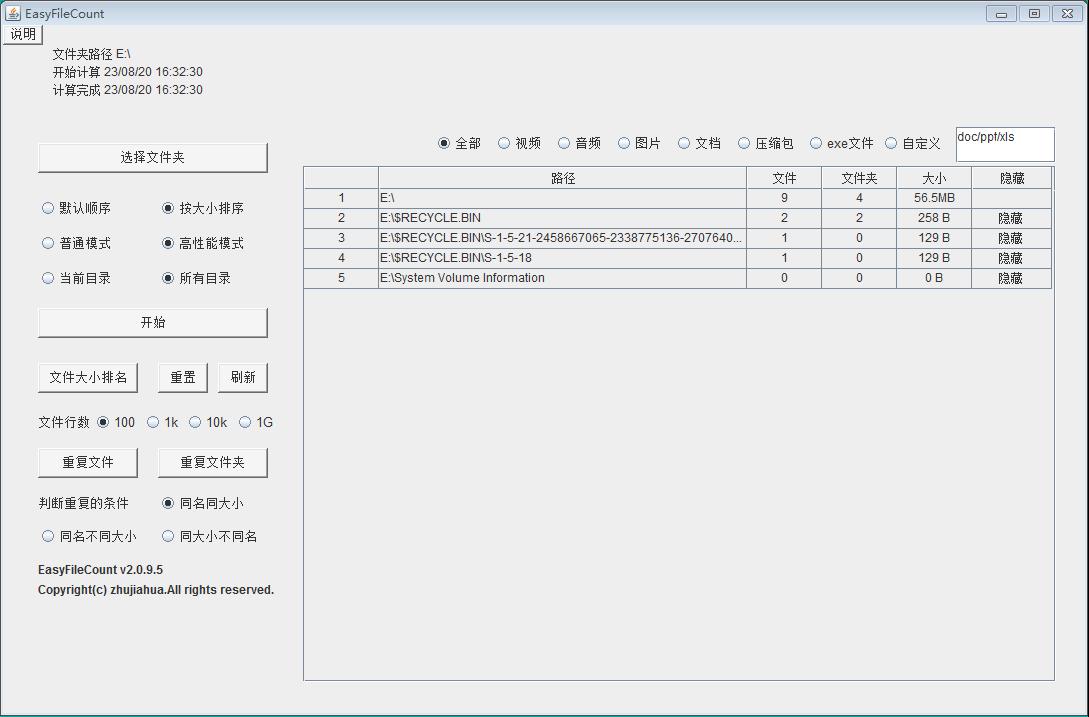Click the 选择文件夹 button

pos(152,158)
